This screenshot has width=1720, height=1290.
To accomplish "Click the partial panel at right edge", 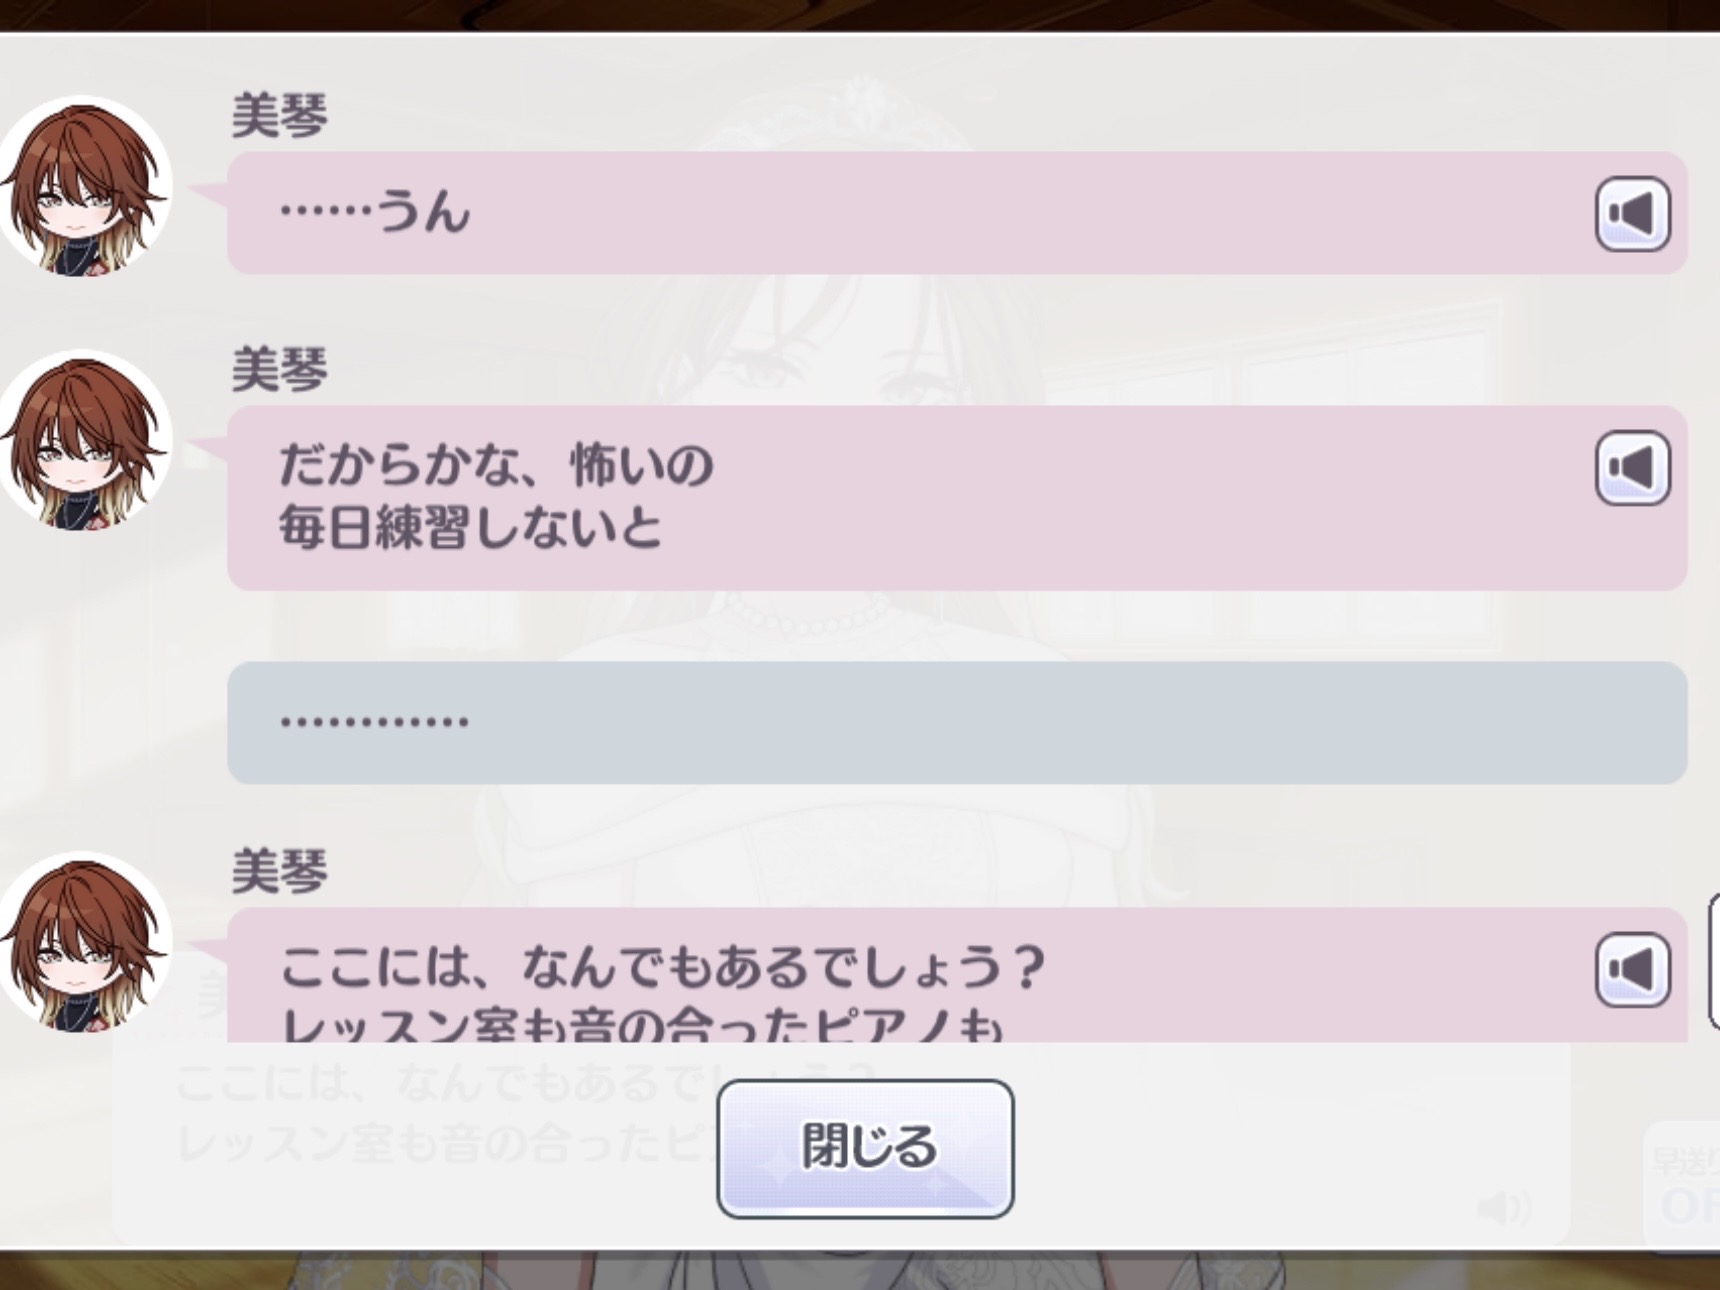I will [x=1714, y=960].
